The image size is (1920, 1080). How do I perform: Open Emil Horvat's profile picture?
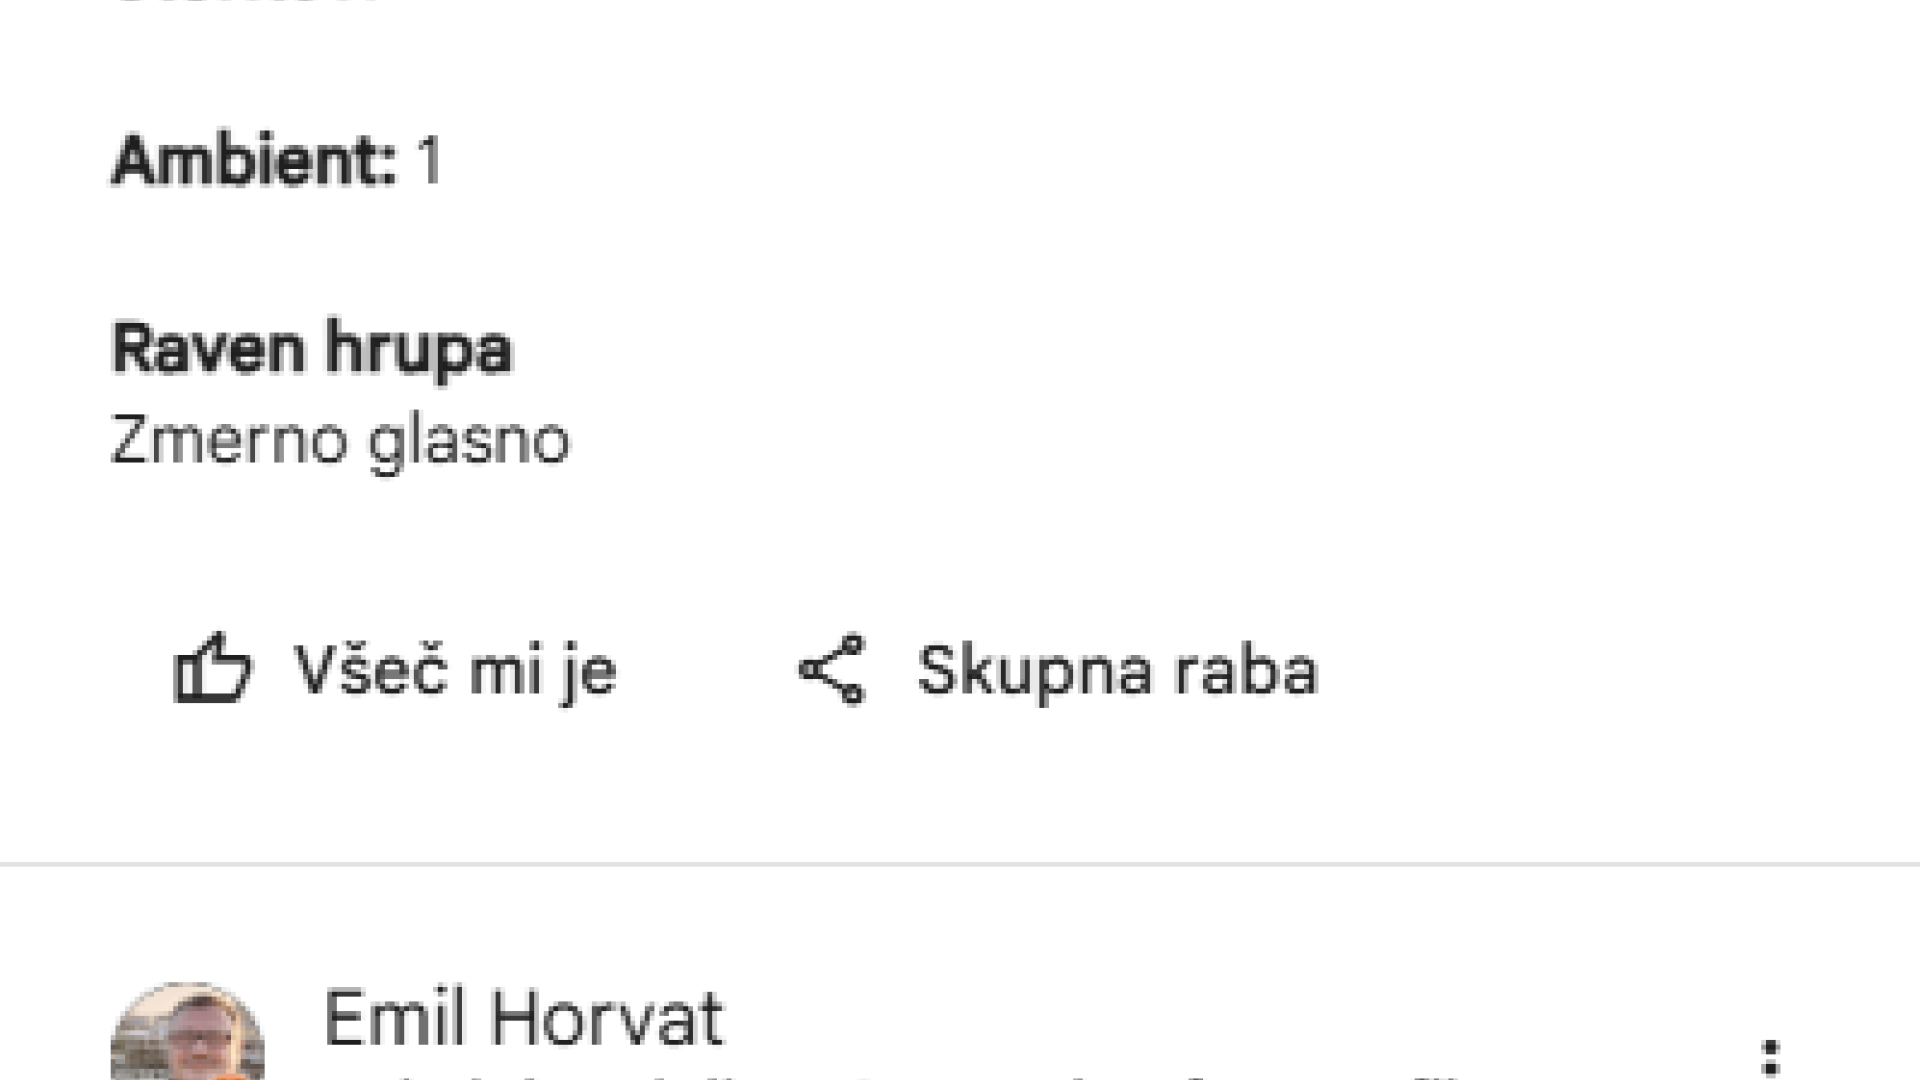click(x=188, y=1034)
